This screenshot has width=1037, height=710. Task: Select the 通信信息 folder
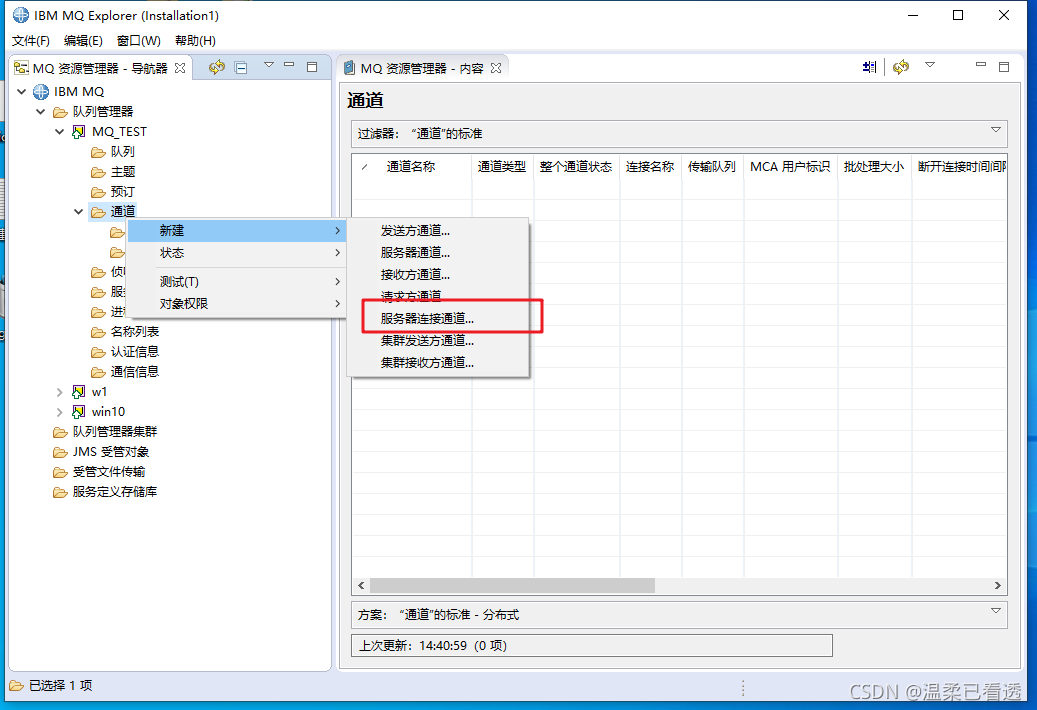(x=125, y=372)
